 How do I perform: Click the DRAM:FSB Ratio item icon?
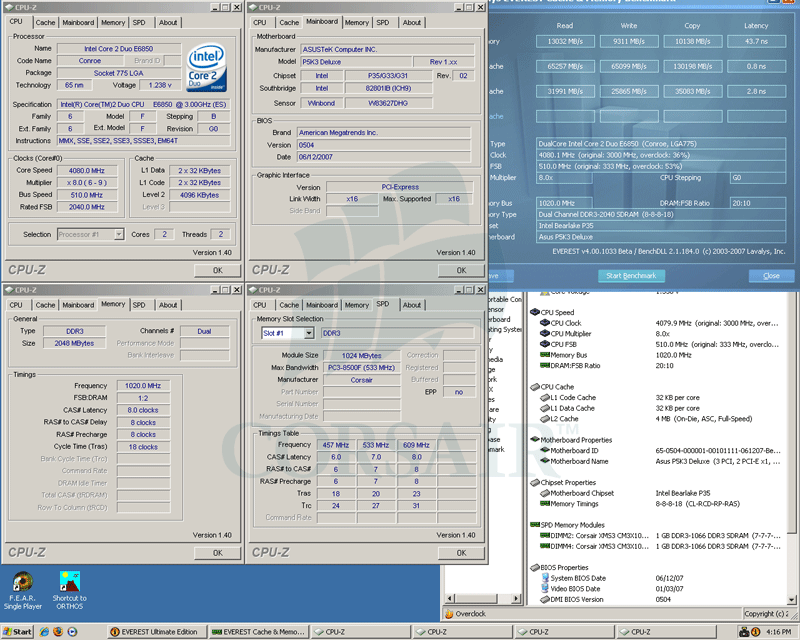pyautogui.click(x=544, y=365)
